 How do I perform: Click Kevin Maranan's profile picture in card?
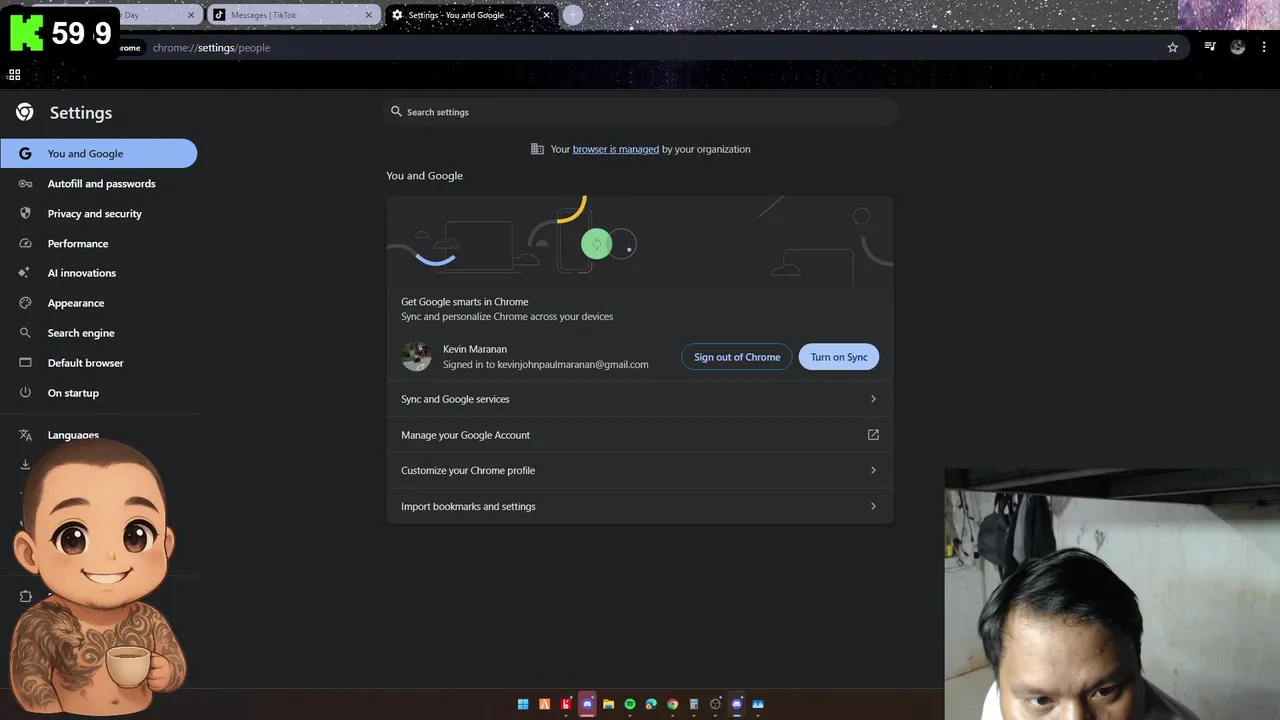coord(416,356)
